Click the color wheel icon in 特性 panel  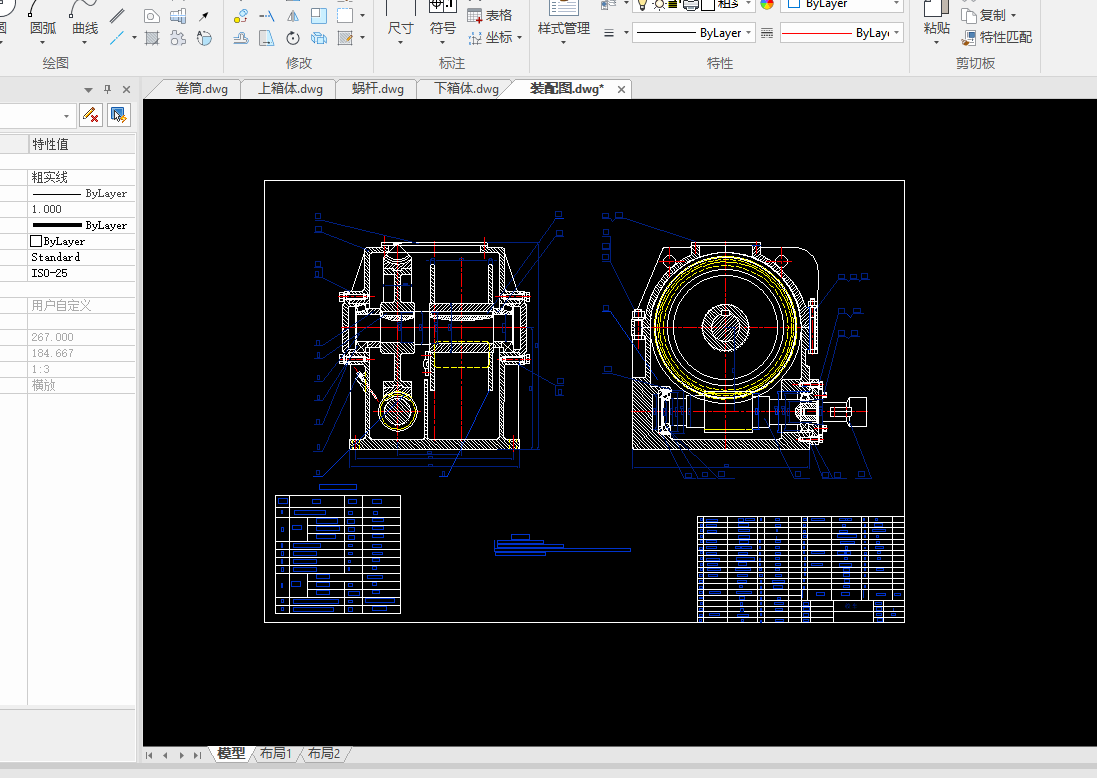767,4
